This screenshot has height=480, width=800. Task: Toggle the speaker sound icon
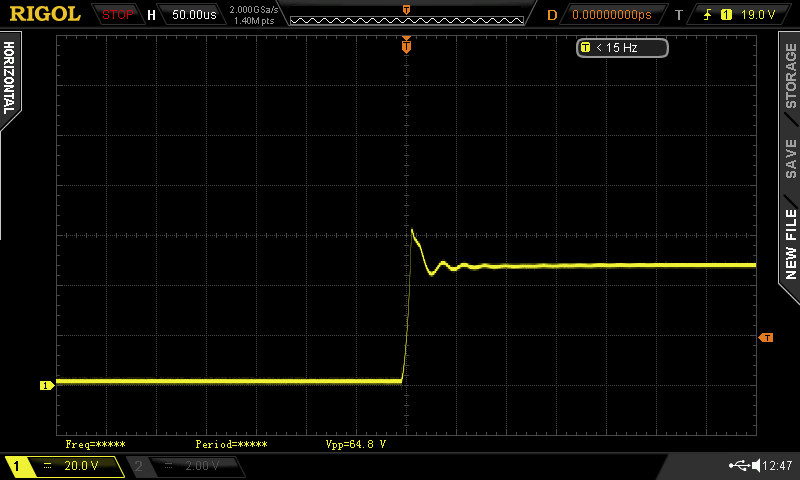coord(756,465)
